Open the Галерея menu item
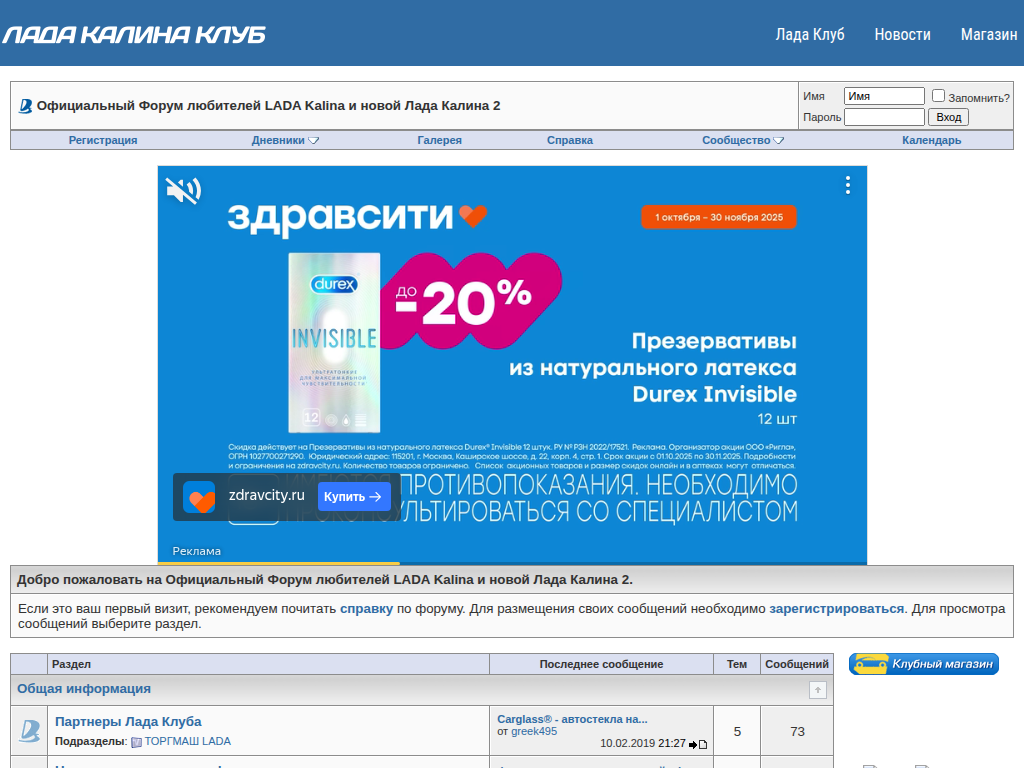This screenshot has width=1024, height=768. [x=440, y=140]
